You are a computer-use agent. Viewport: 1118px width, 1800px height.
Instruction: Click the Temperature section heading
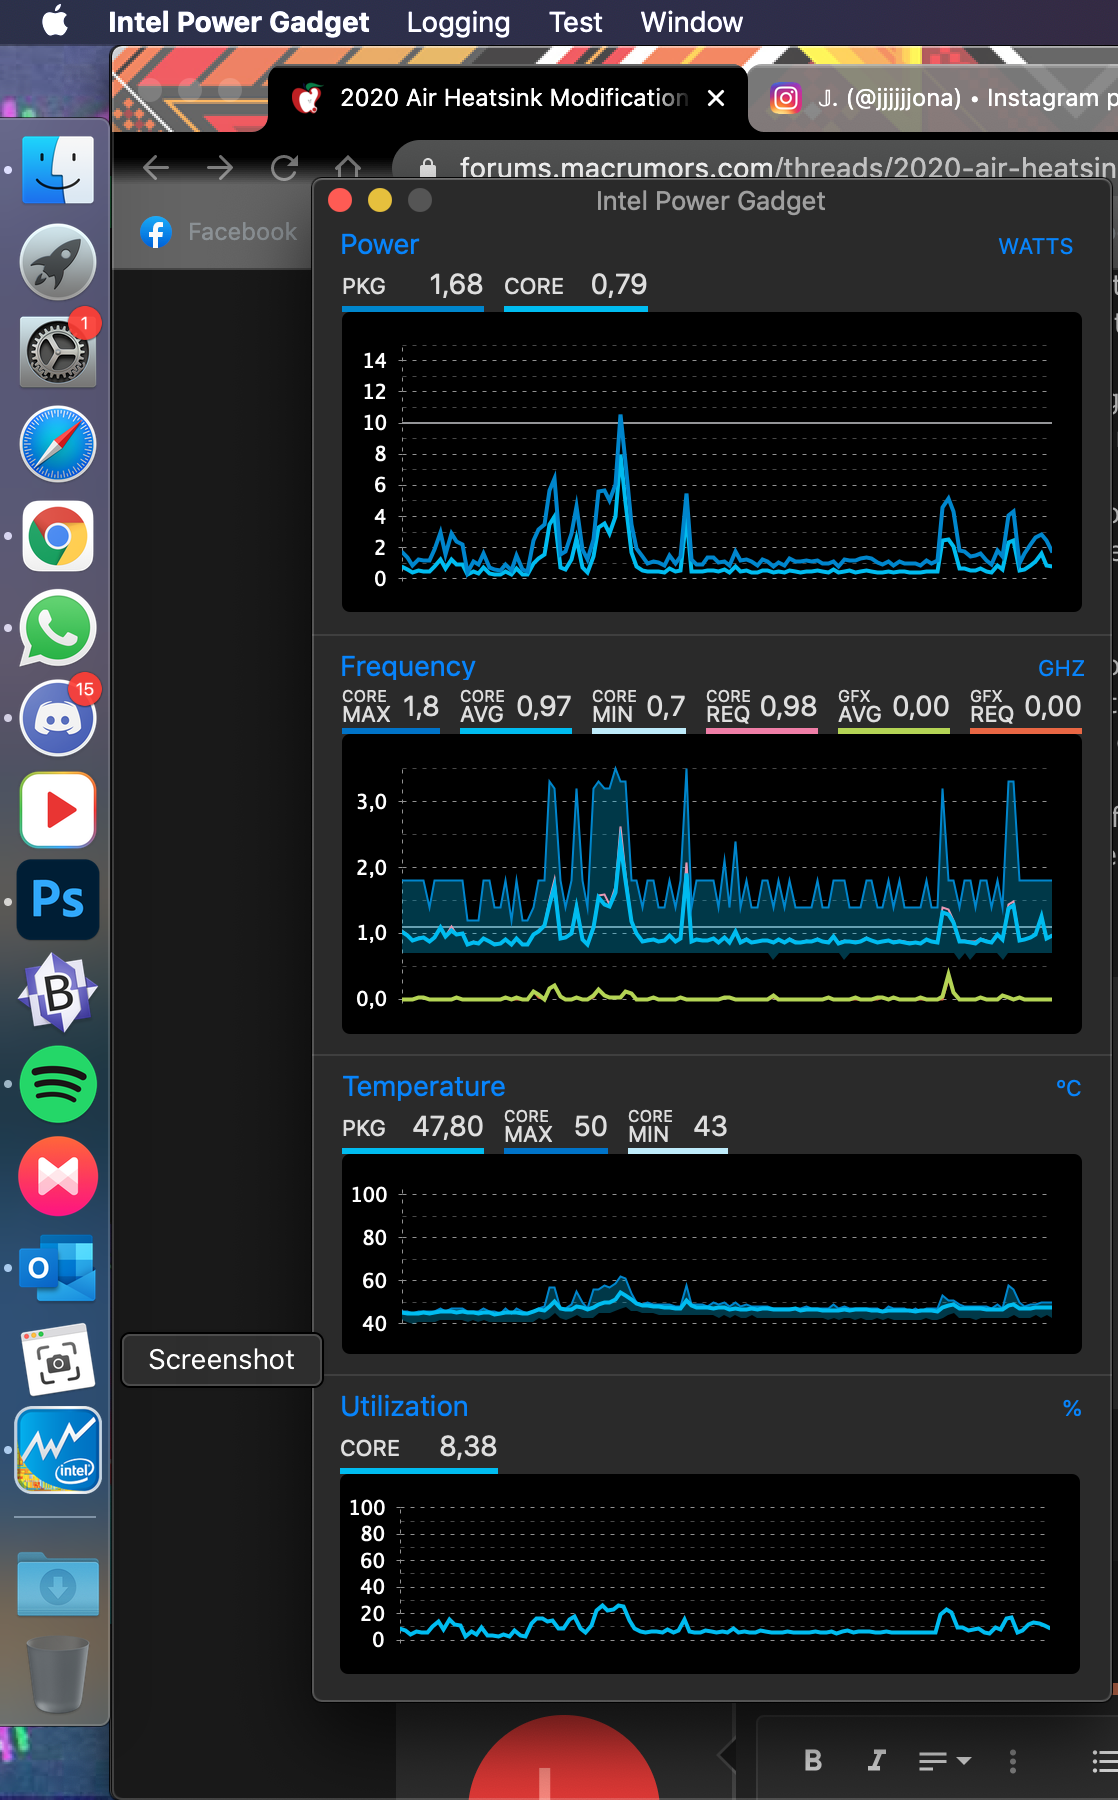coord(423,1087)
